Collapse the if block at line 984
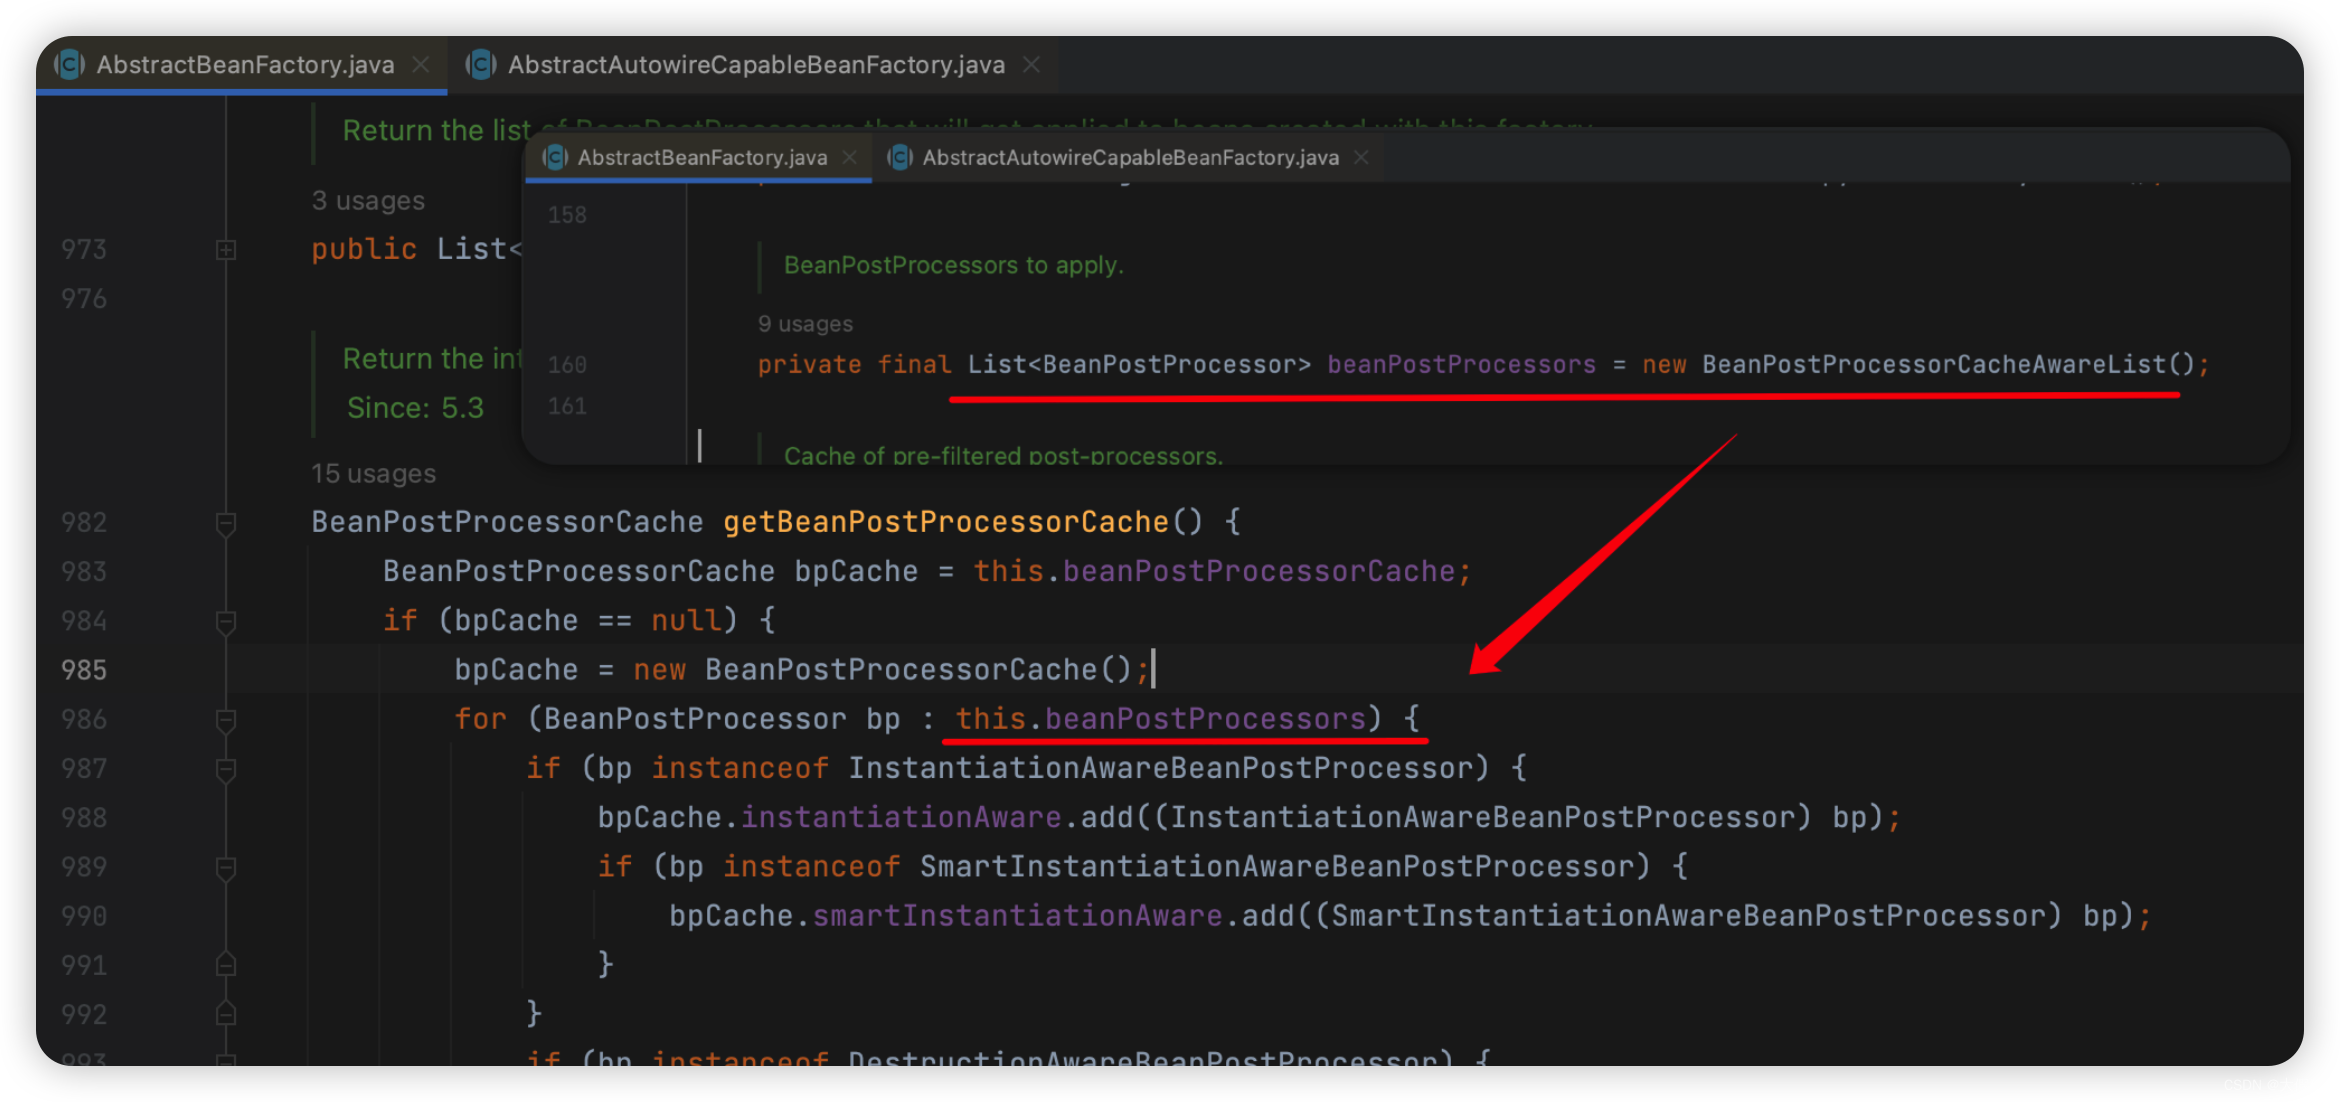This screenshot has height=1102, width=2340. coord(226,622)
